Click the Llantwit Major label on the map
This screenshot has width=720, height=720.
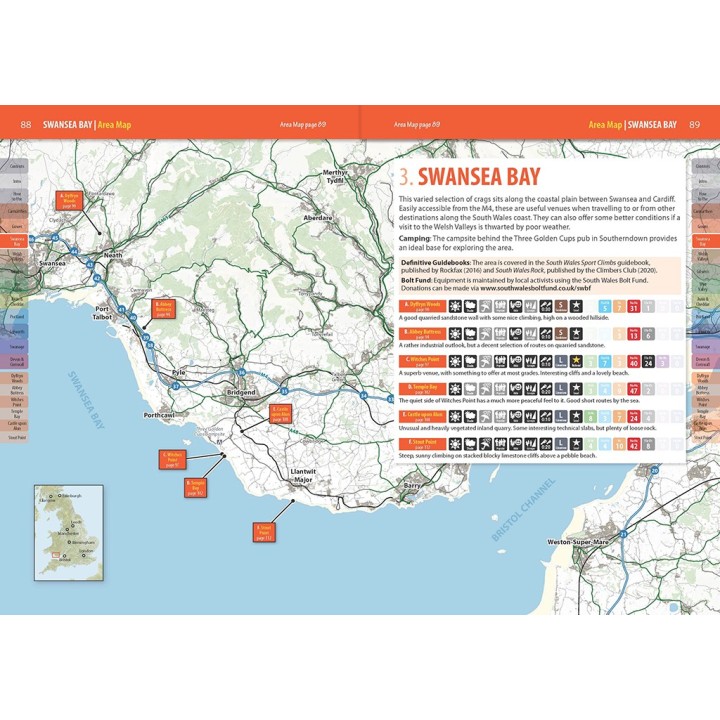pyautogui.click(x=303, y=475)
